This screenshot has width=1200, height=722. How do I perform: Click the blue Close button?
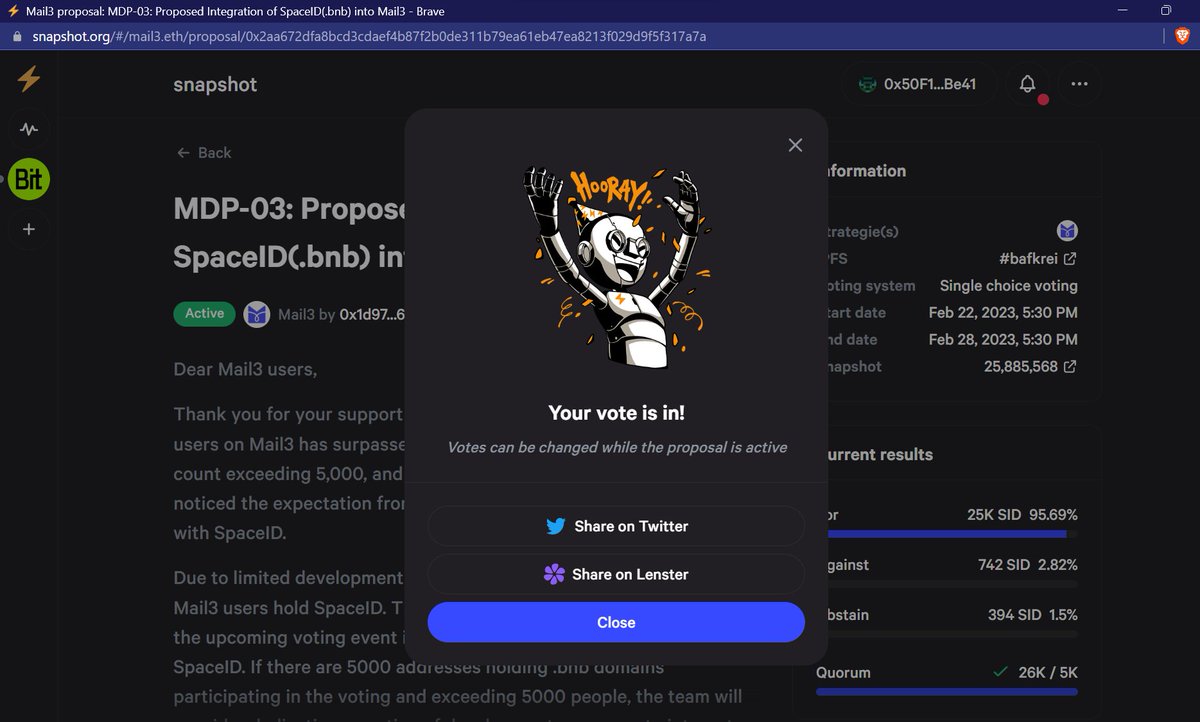pyautogui.click(x=616, y=622)
